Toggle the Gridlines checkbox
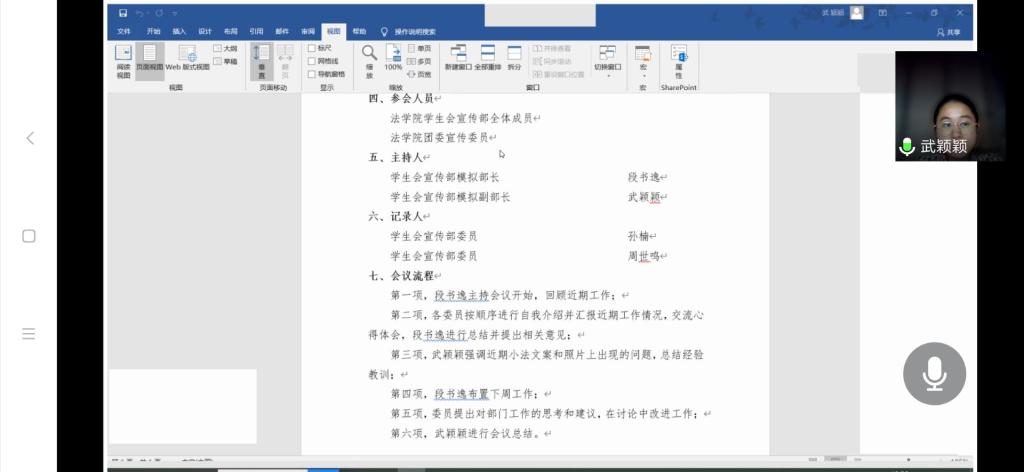The image size is (1024, 472). [312, 61]
